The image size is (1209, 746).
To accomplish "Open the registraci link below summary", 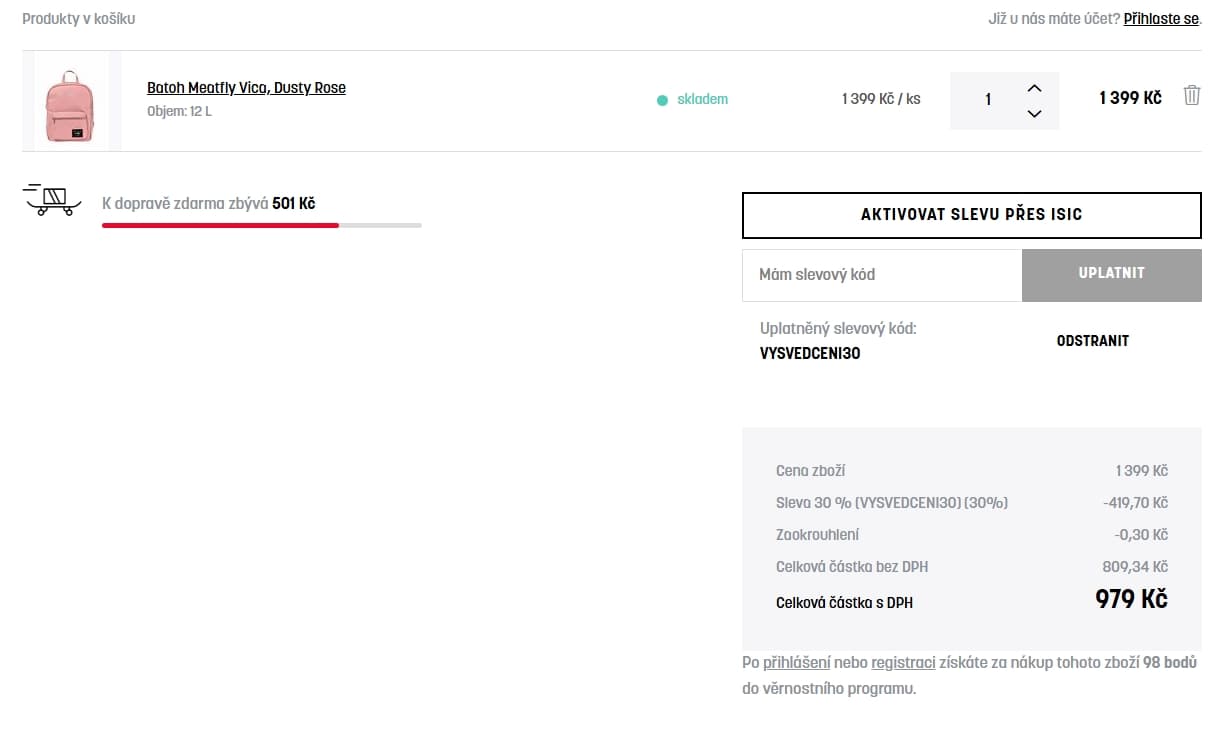I will [903, 662].
